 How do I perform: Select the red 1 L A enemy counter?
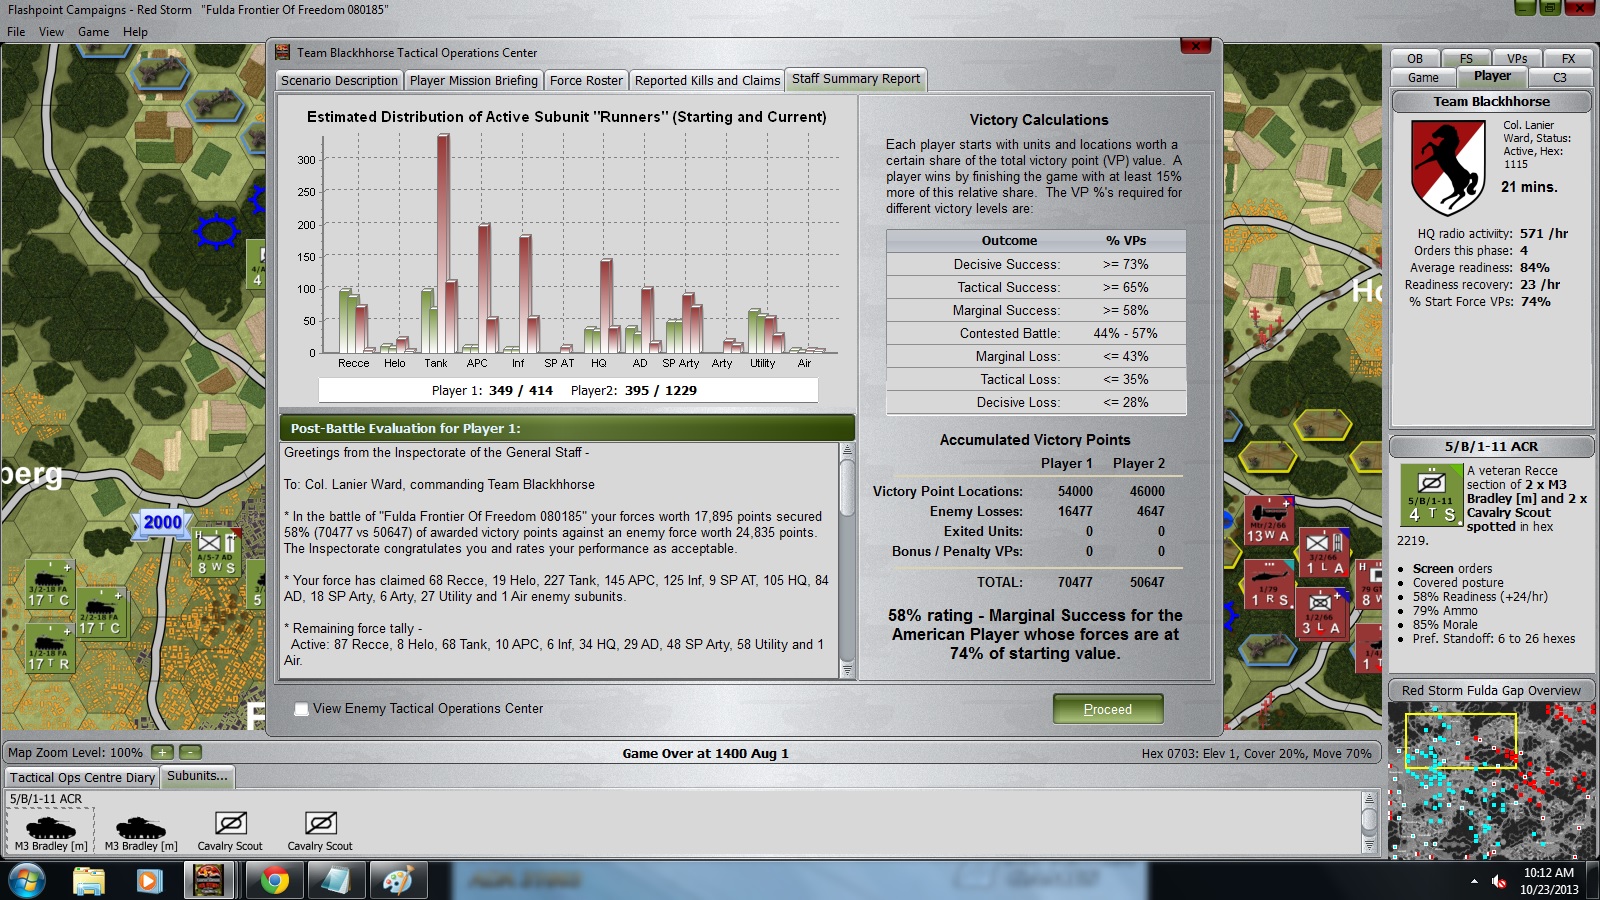coord(1323,554)
